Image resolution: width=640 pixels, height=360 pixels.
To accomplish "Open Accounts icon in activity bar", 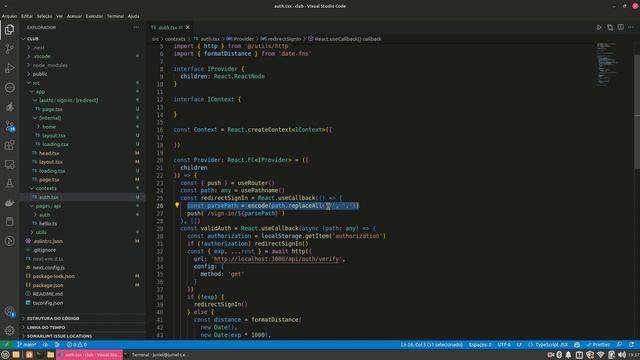I will point(9,312).
